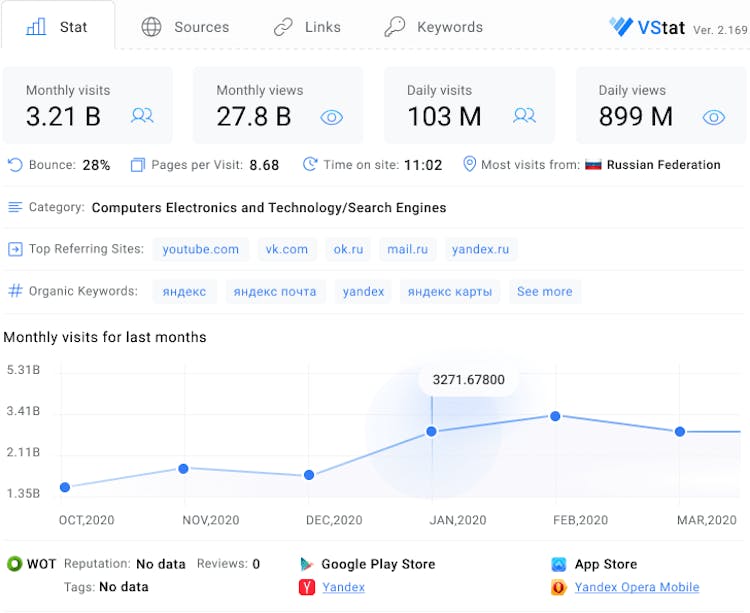
Task: Click the Monthly views eye icon
Action: point(331,117)
